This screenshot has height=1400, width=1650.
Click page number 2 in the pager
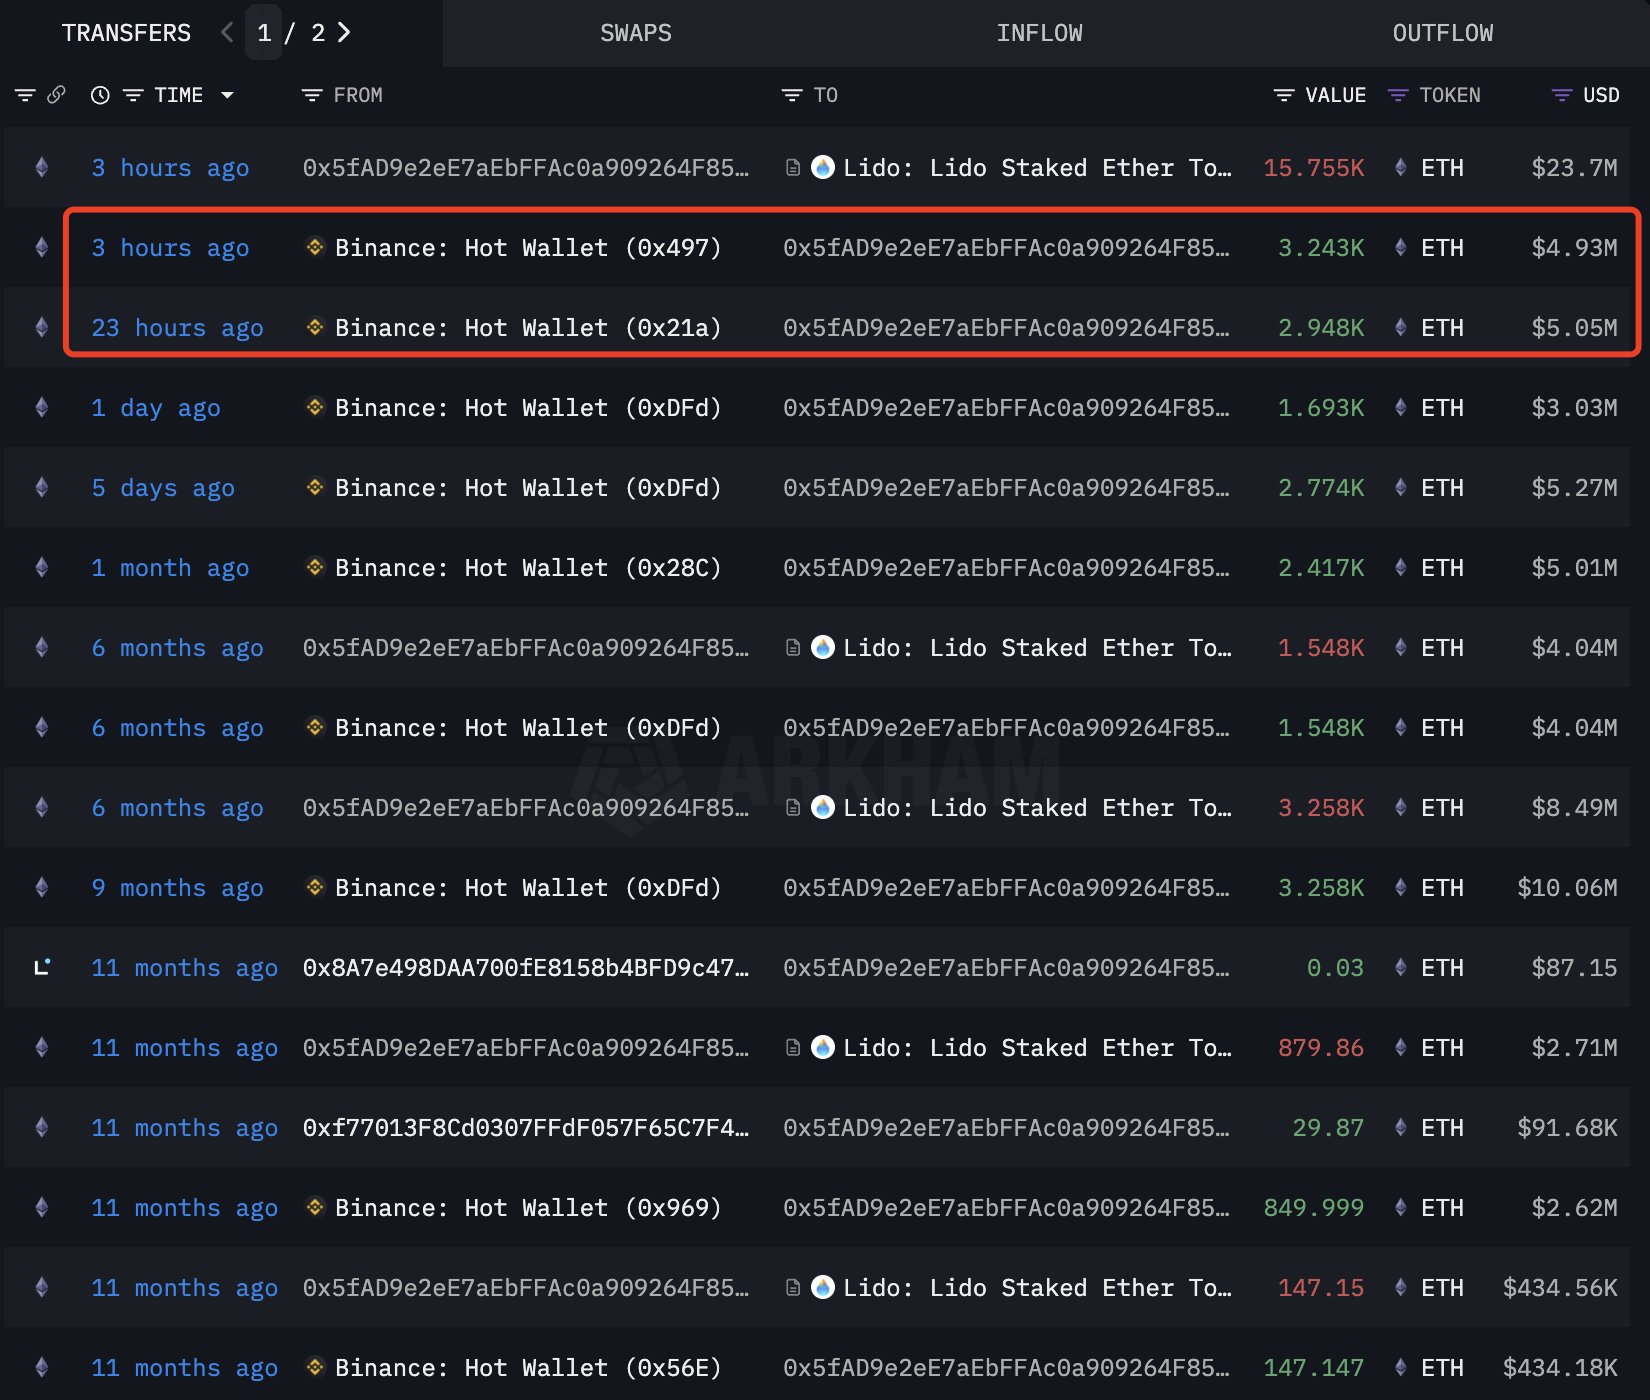click(x=318, y=33)
